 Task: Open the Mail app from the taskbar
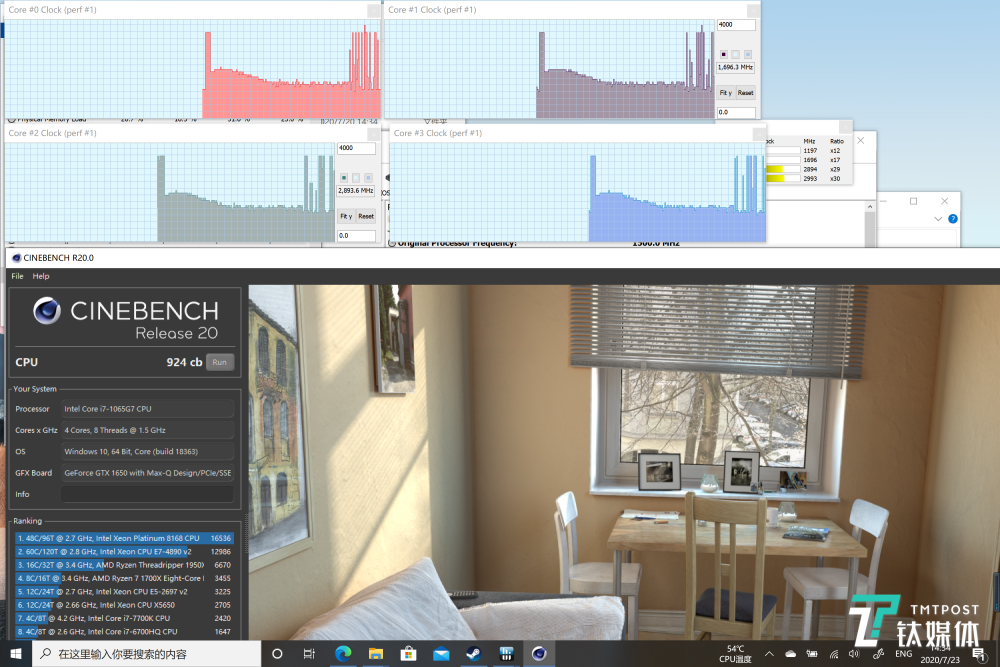point(441,654)
